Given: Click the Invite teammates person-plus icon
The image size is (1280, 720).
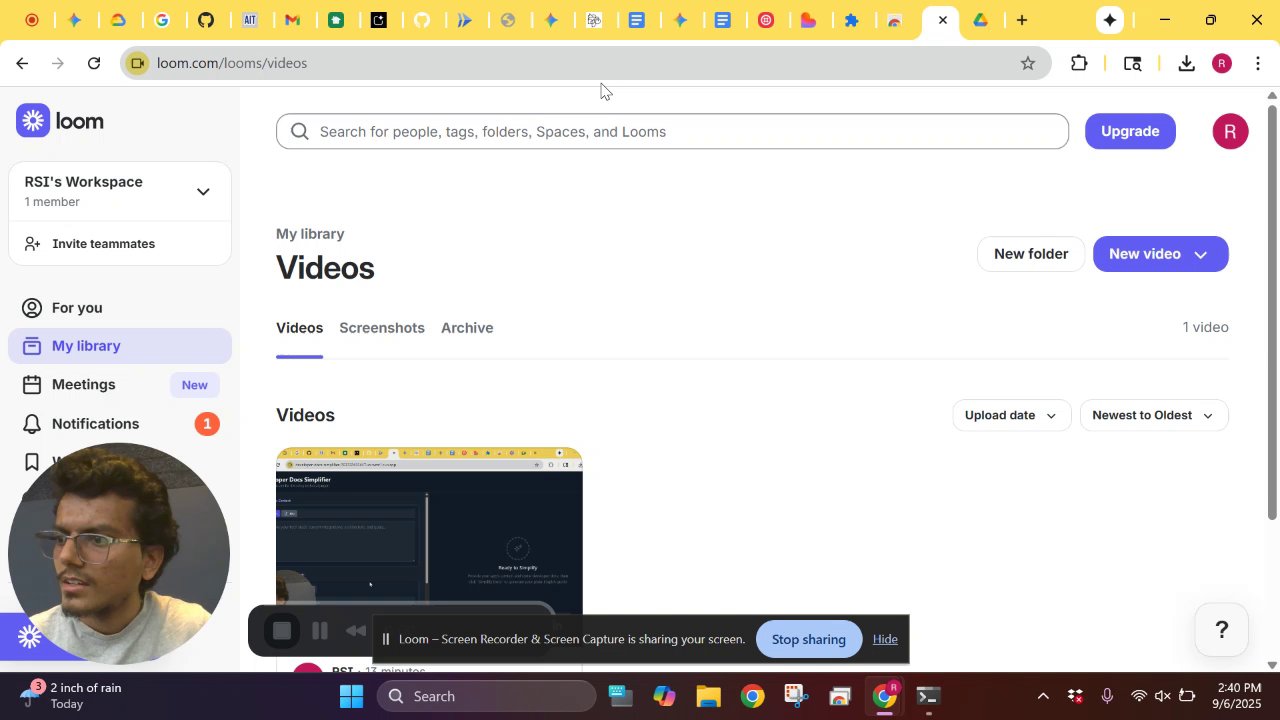Looking at the screenshot, I should [x=32, y=244].
